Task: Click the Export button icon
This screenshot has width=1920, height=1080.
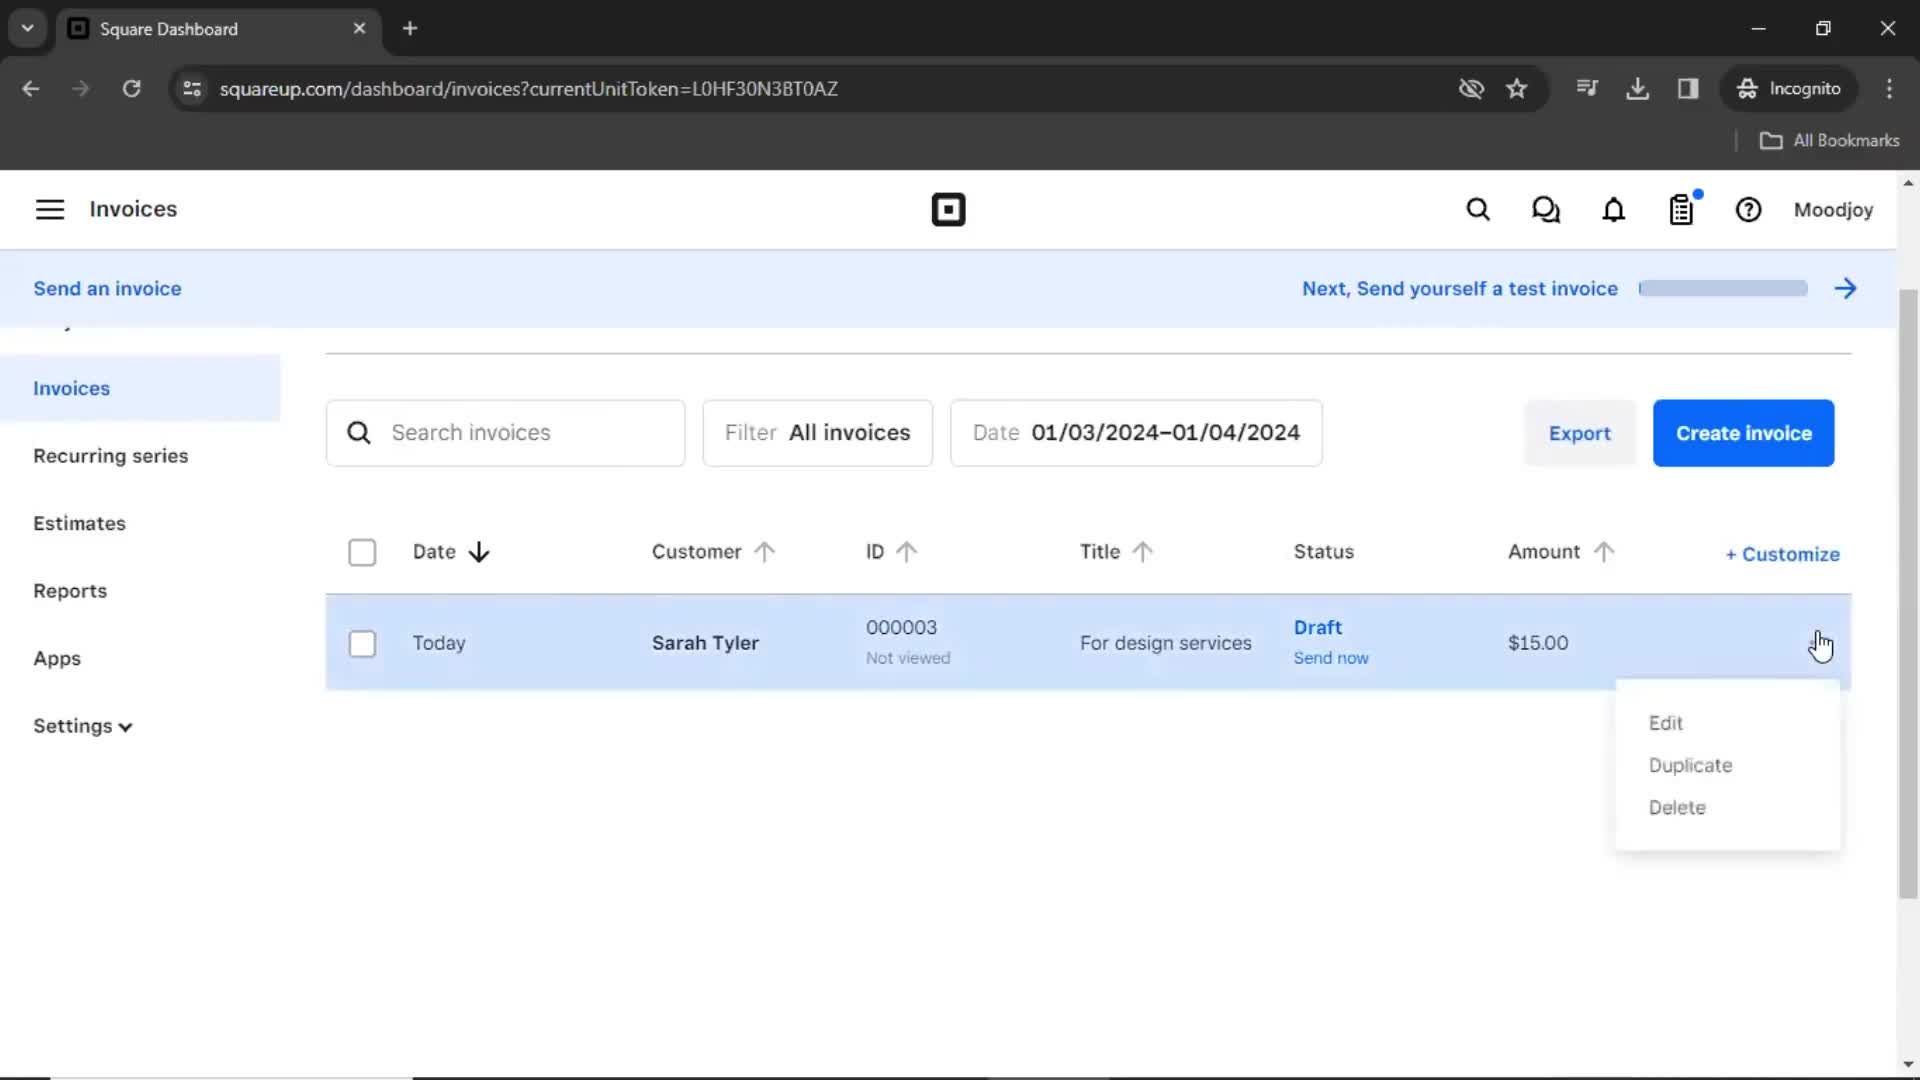Action: pyautogui.click(x=1580, y=433)
